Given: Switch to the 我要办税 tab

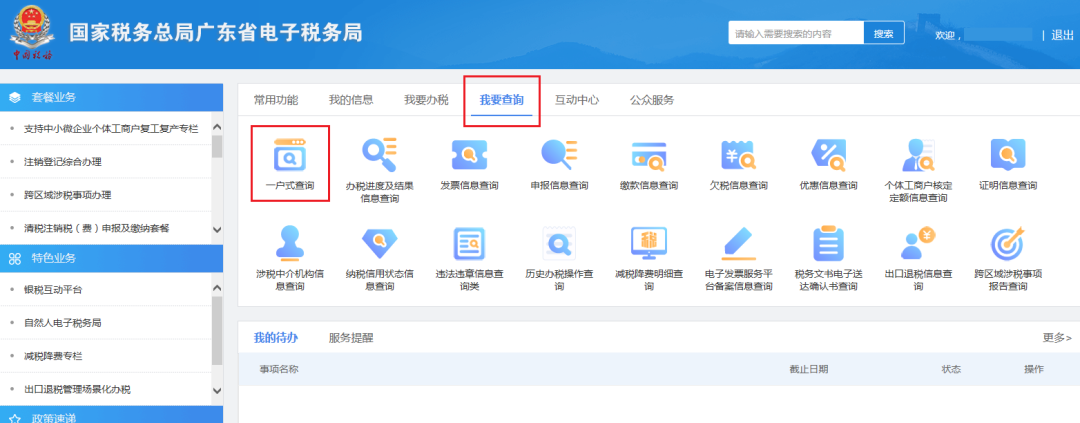Looking at the screenshot, I should point(426,100).
